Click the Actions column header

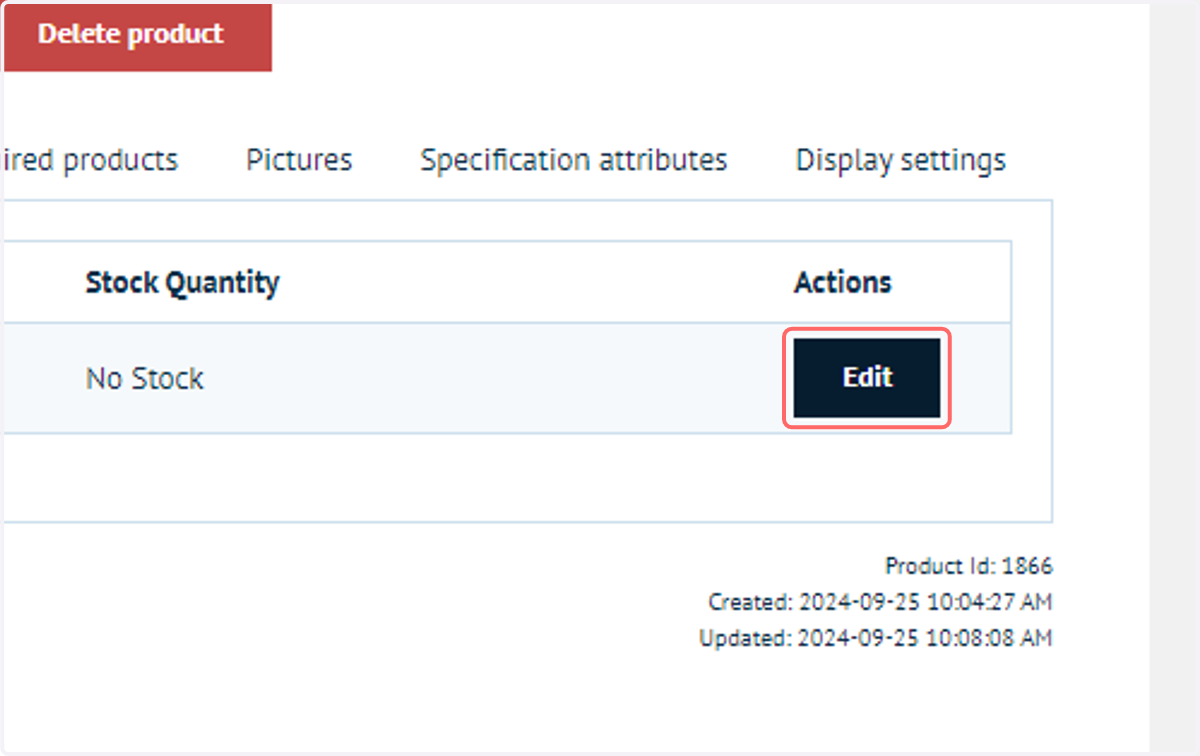click(843, 283)
